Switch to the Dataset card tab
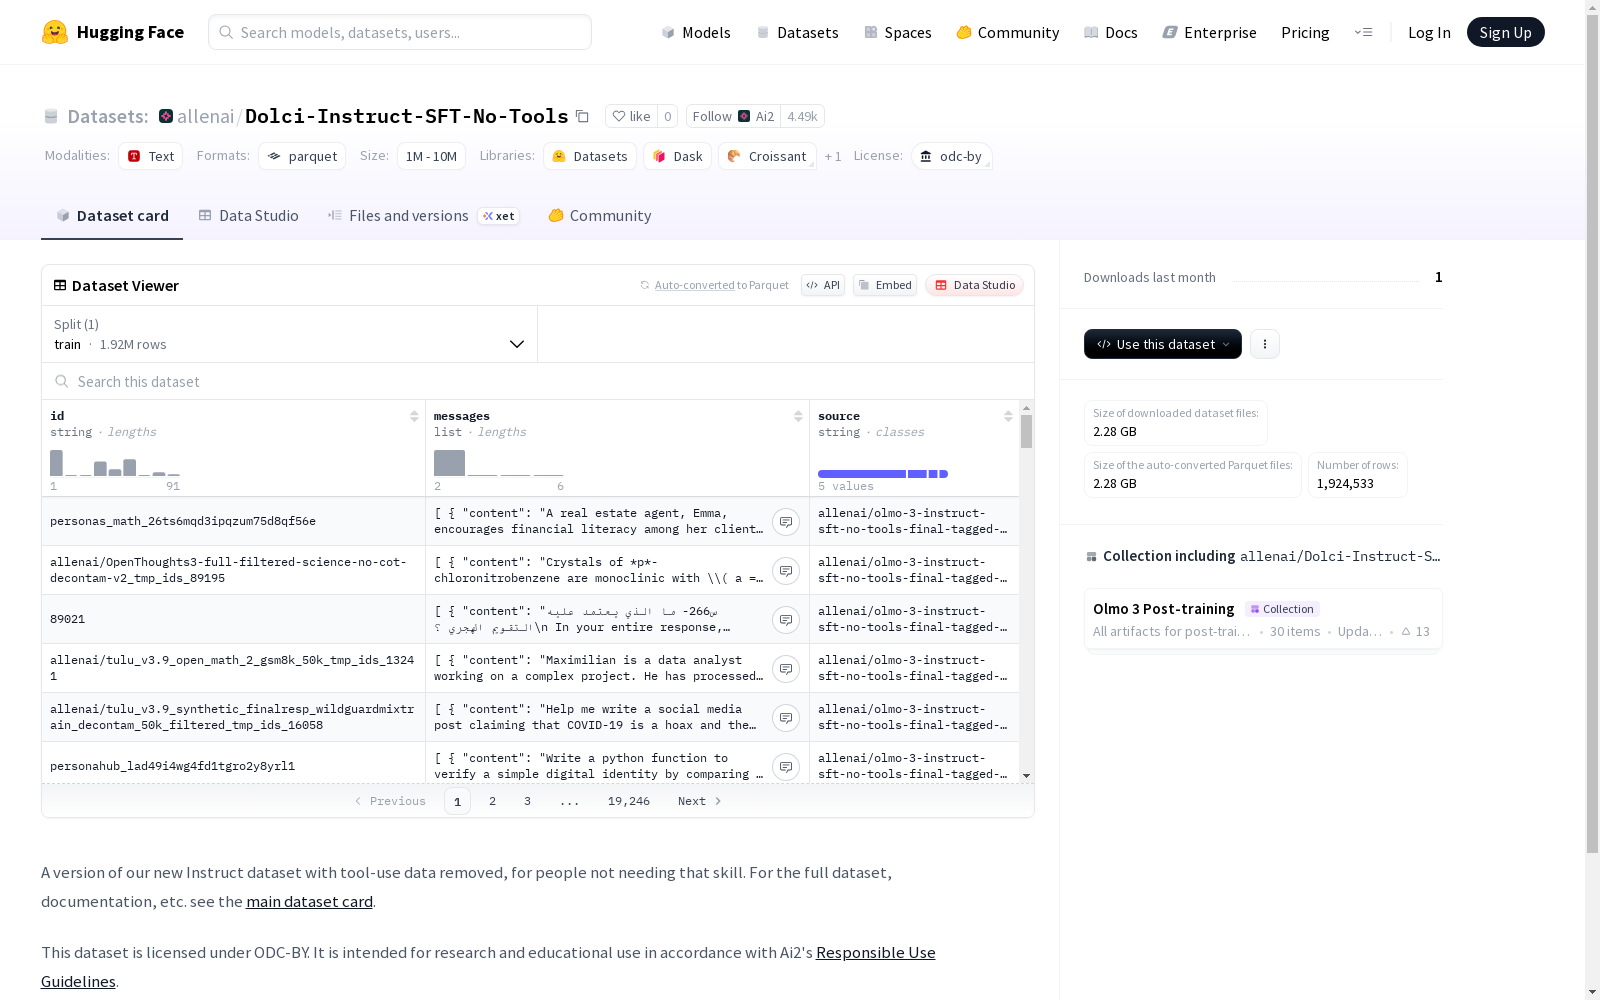 point(112,216)
